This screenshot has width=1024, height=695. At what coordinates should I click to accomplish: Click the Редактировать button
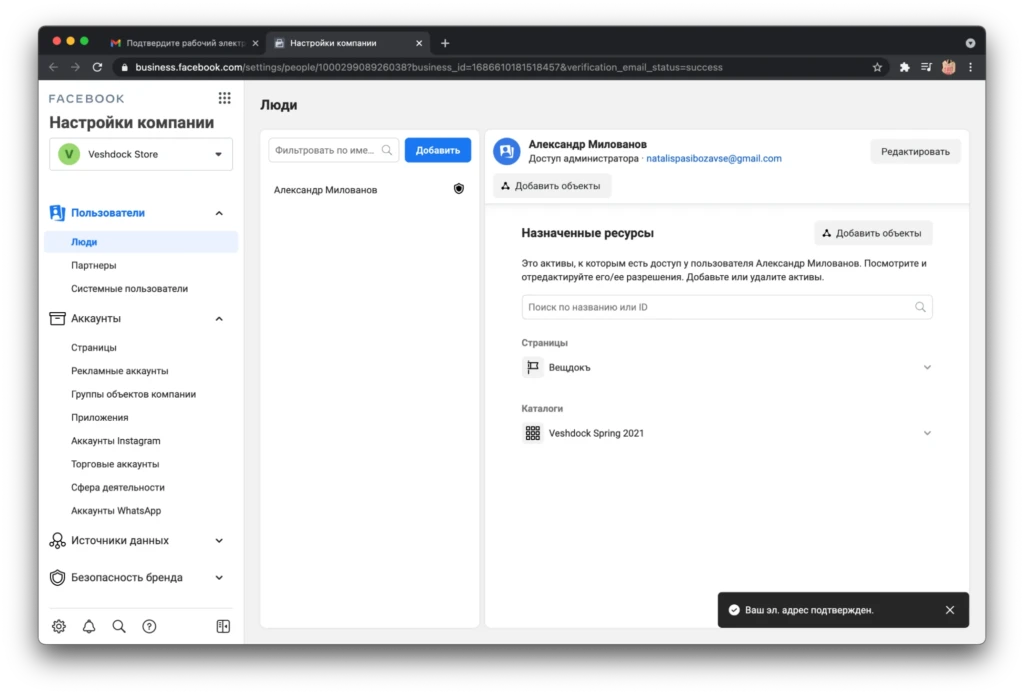pyautogui.click(x=915, y=152)
